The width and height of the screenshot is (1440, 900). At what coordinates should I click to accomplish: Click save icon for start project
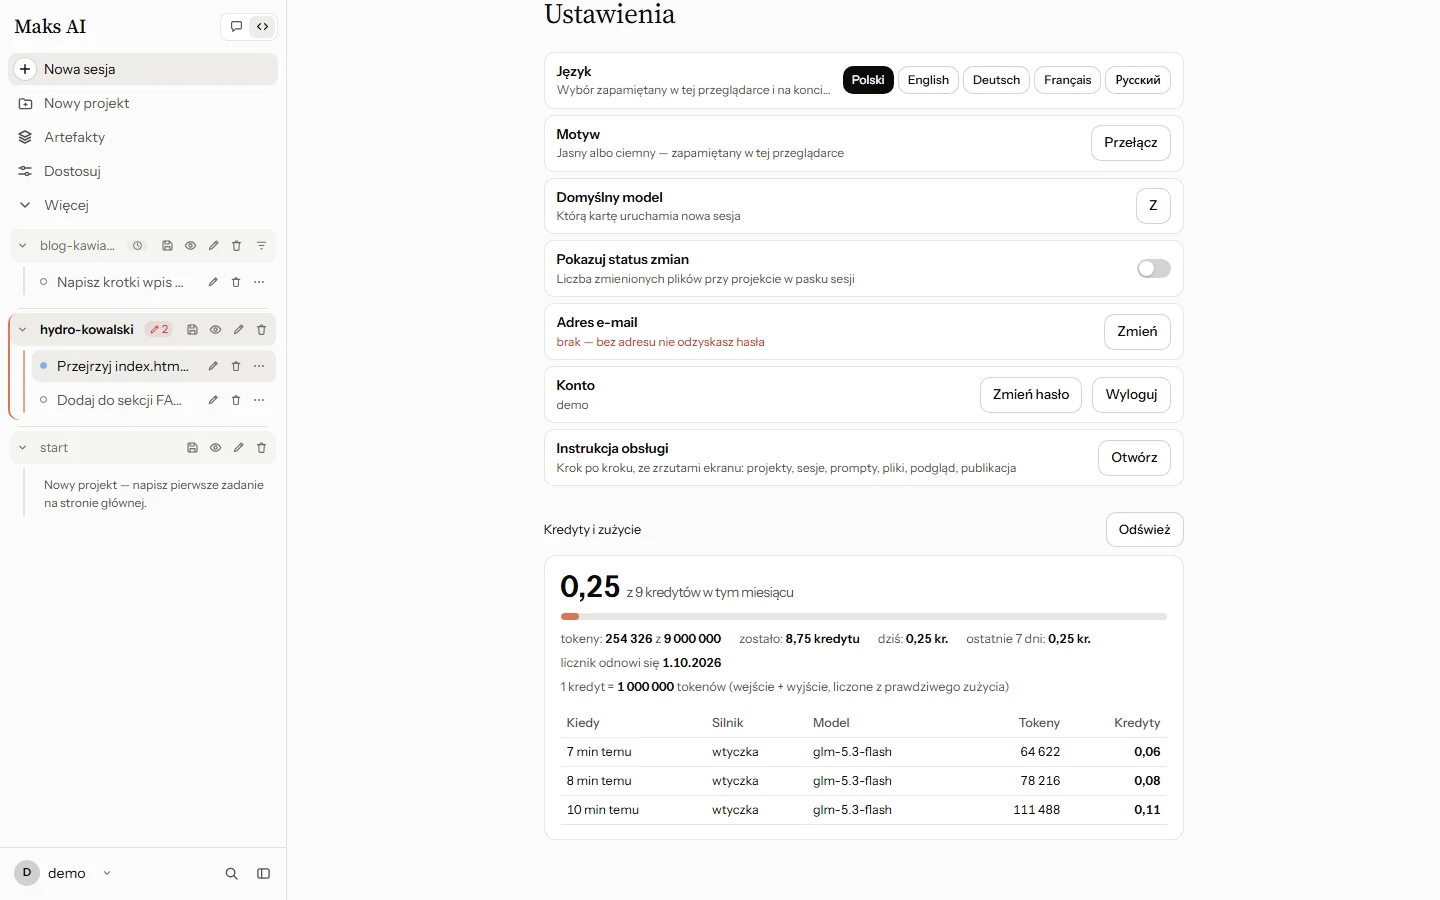coord(192,448)
